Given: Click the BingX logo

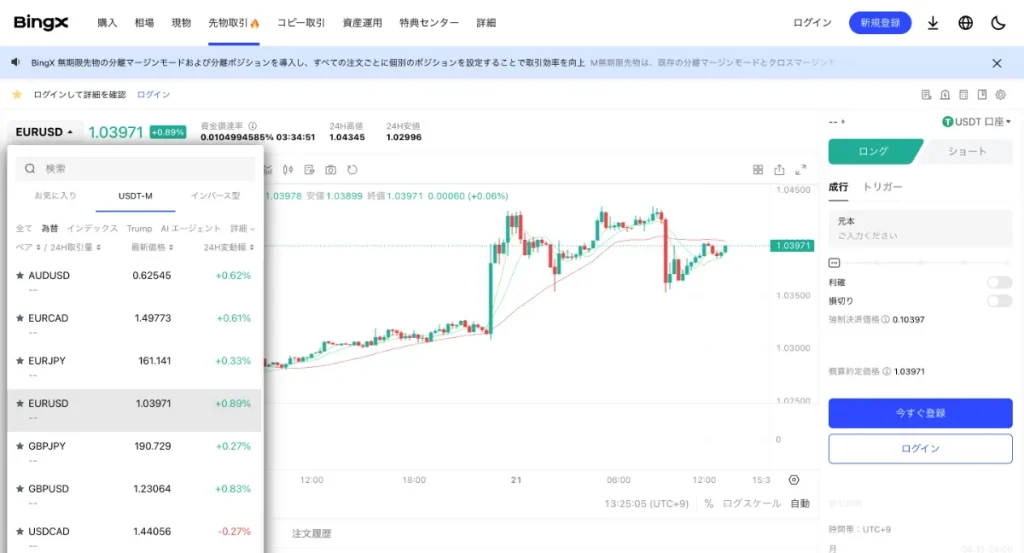Looking at the screenshot, I should 40,22.
